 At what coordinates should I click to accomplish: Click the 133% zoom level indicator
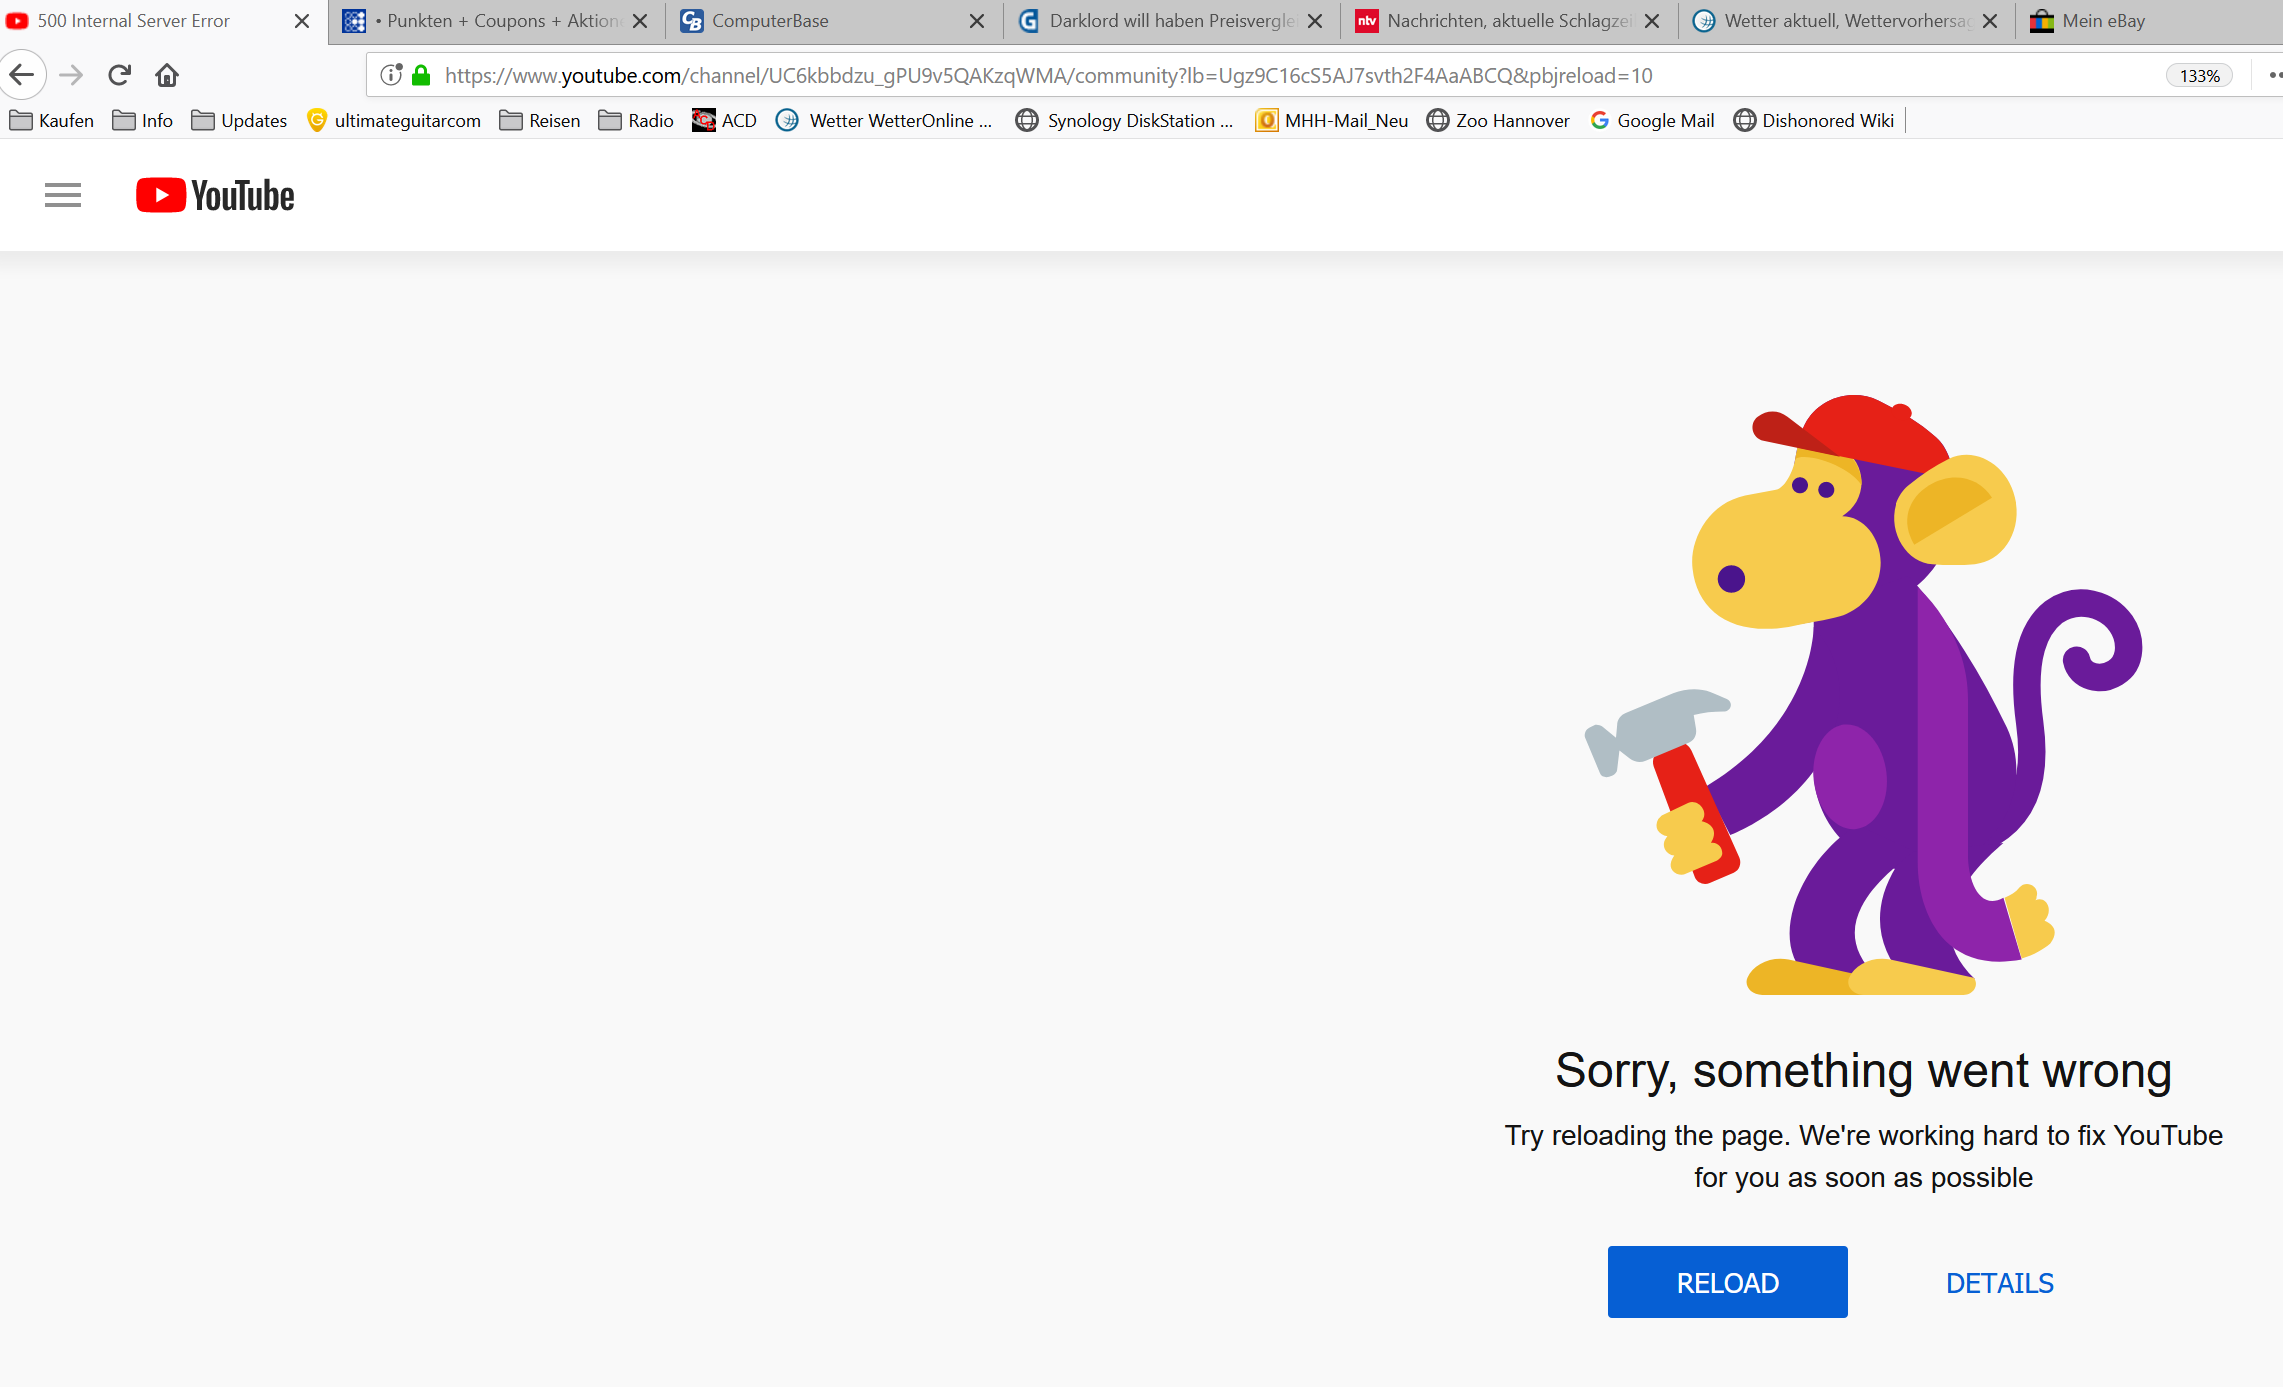coord(2199,76)
